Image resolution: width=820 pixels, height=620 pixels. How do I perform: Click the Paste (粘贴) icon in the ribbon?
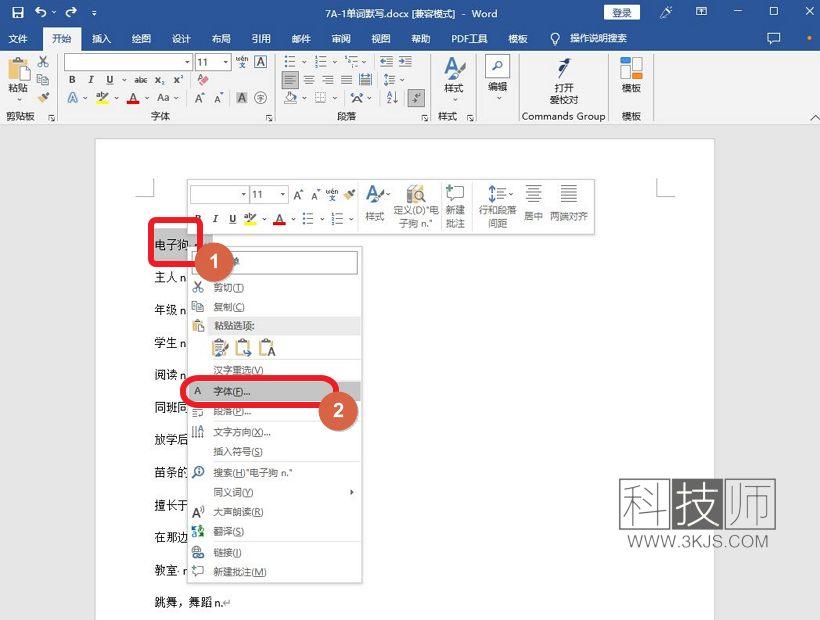[x=18, y=70]
